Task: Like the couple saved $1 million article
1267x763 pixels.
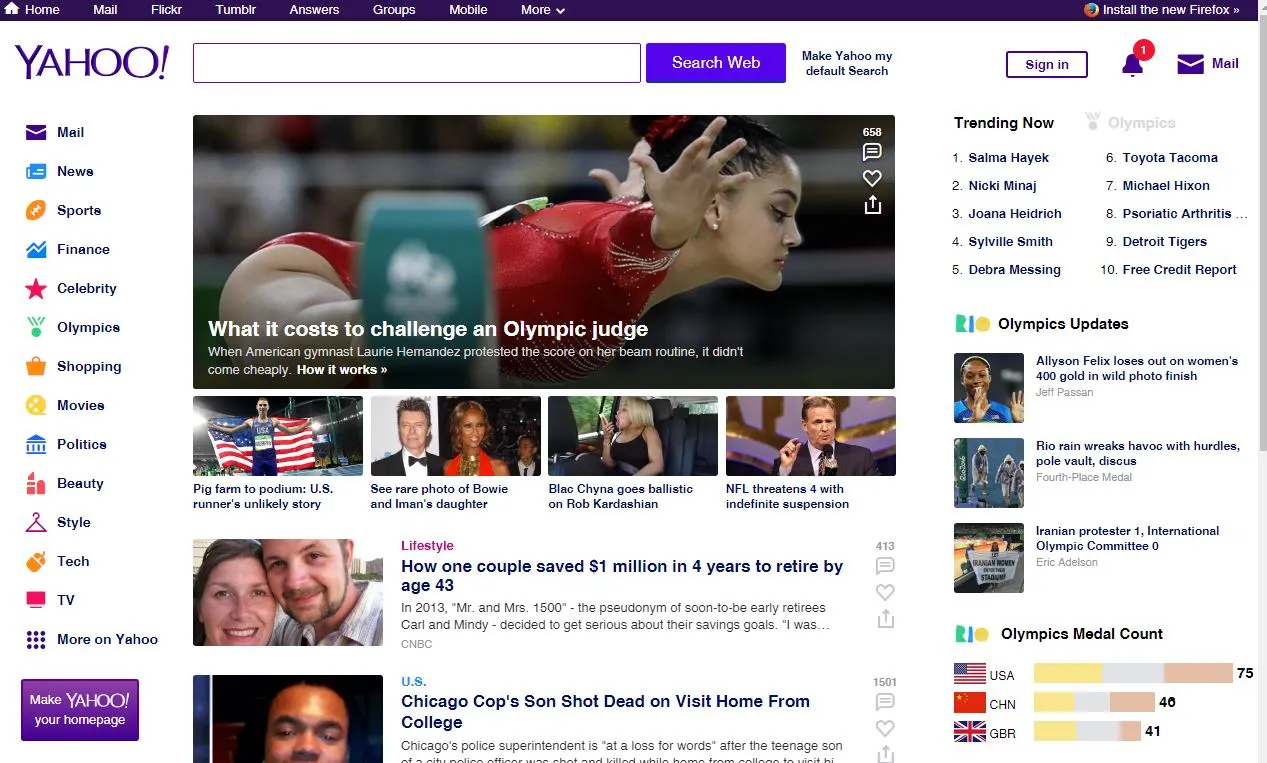Action: tap(885, 592)
